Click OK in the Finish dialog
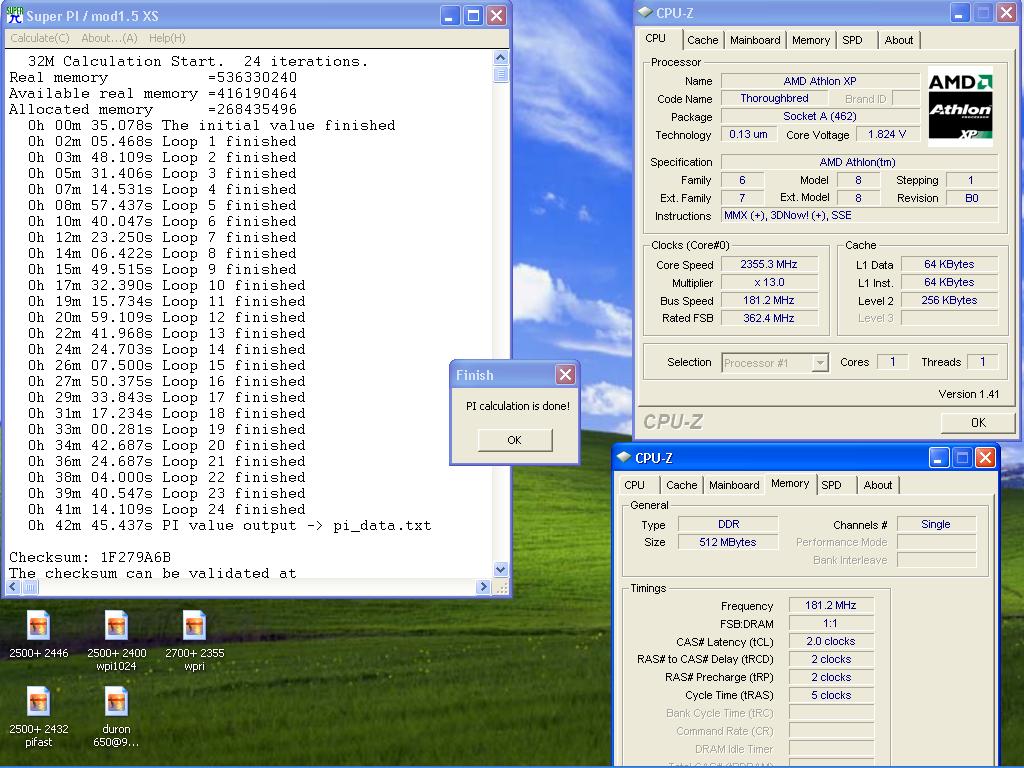 (515, 440)
